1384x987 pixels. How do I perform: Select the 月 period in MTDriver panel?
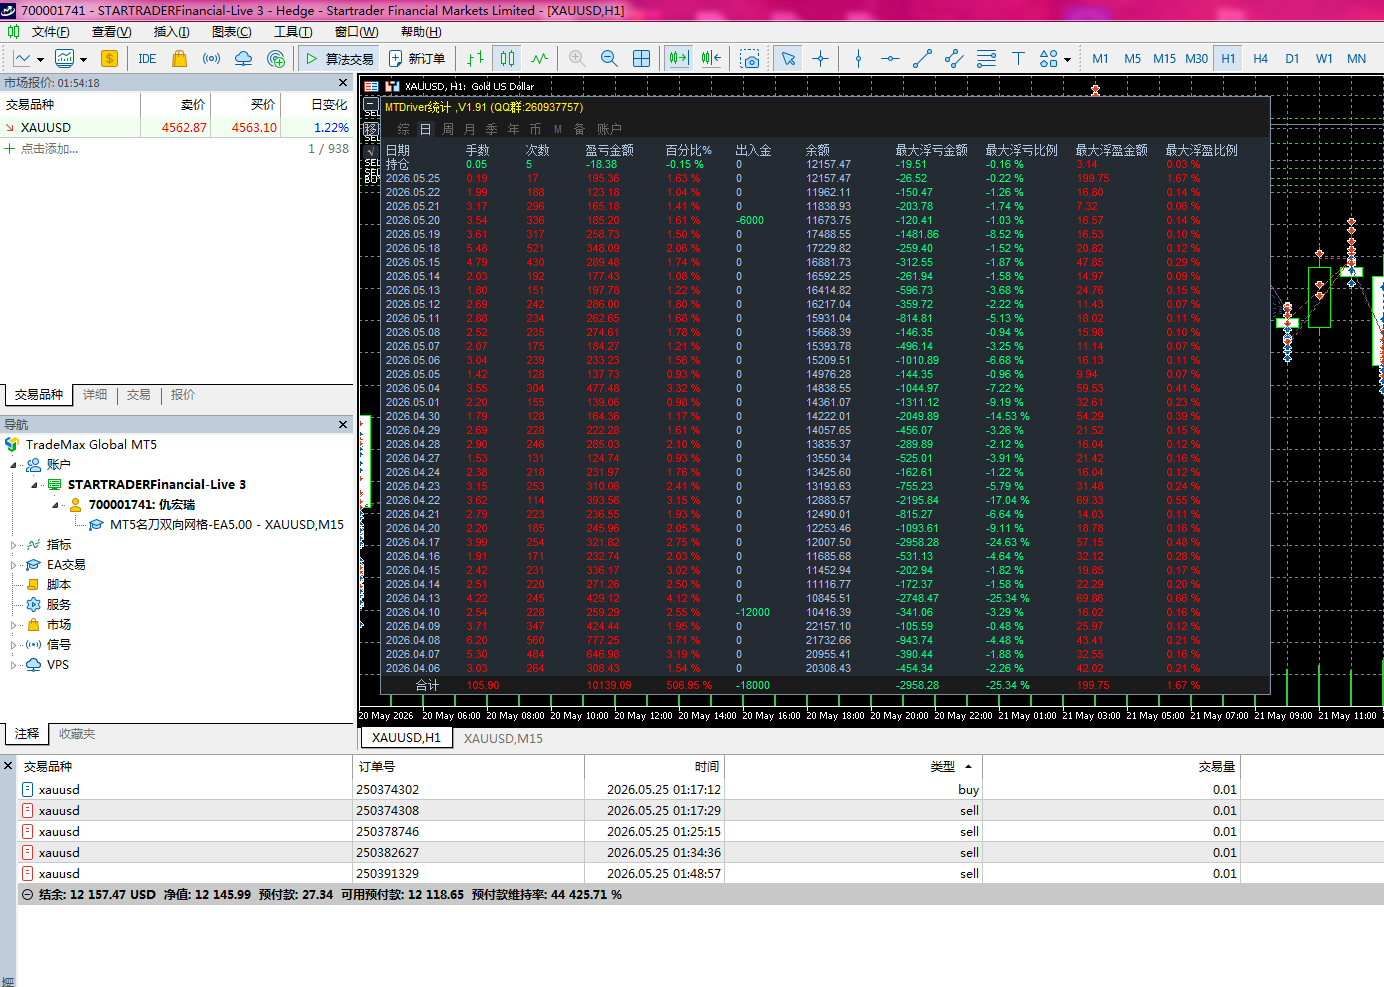pos(470,129)
